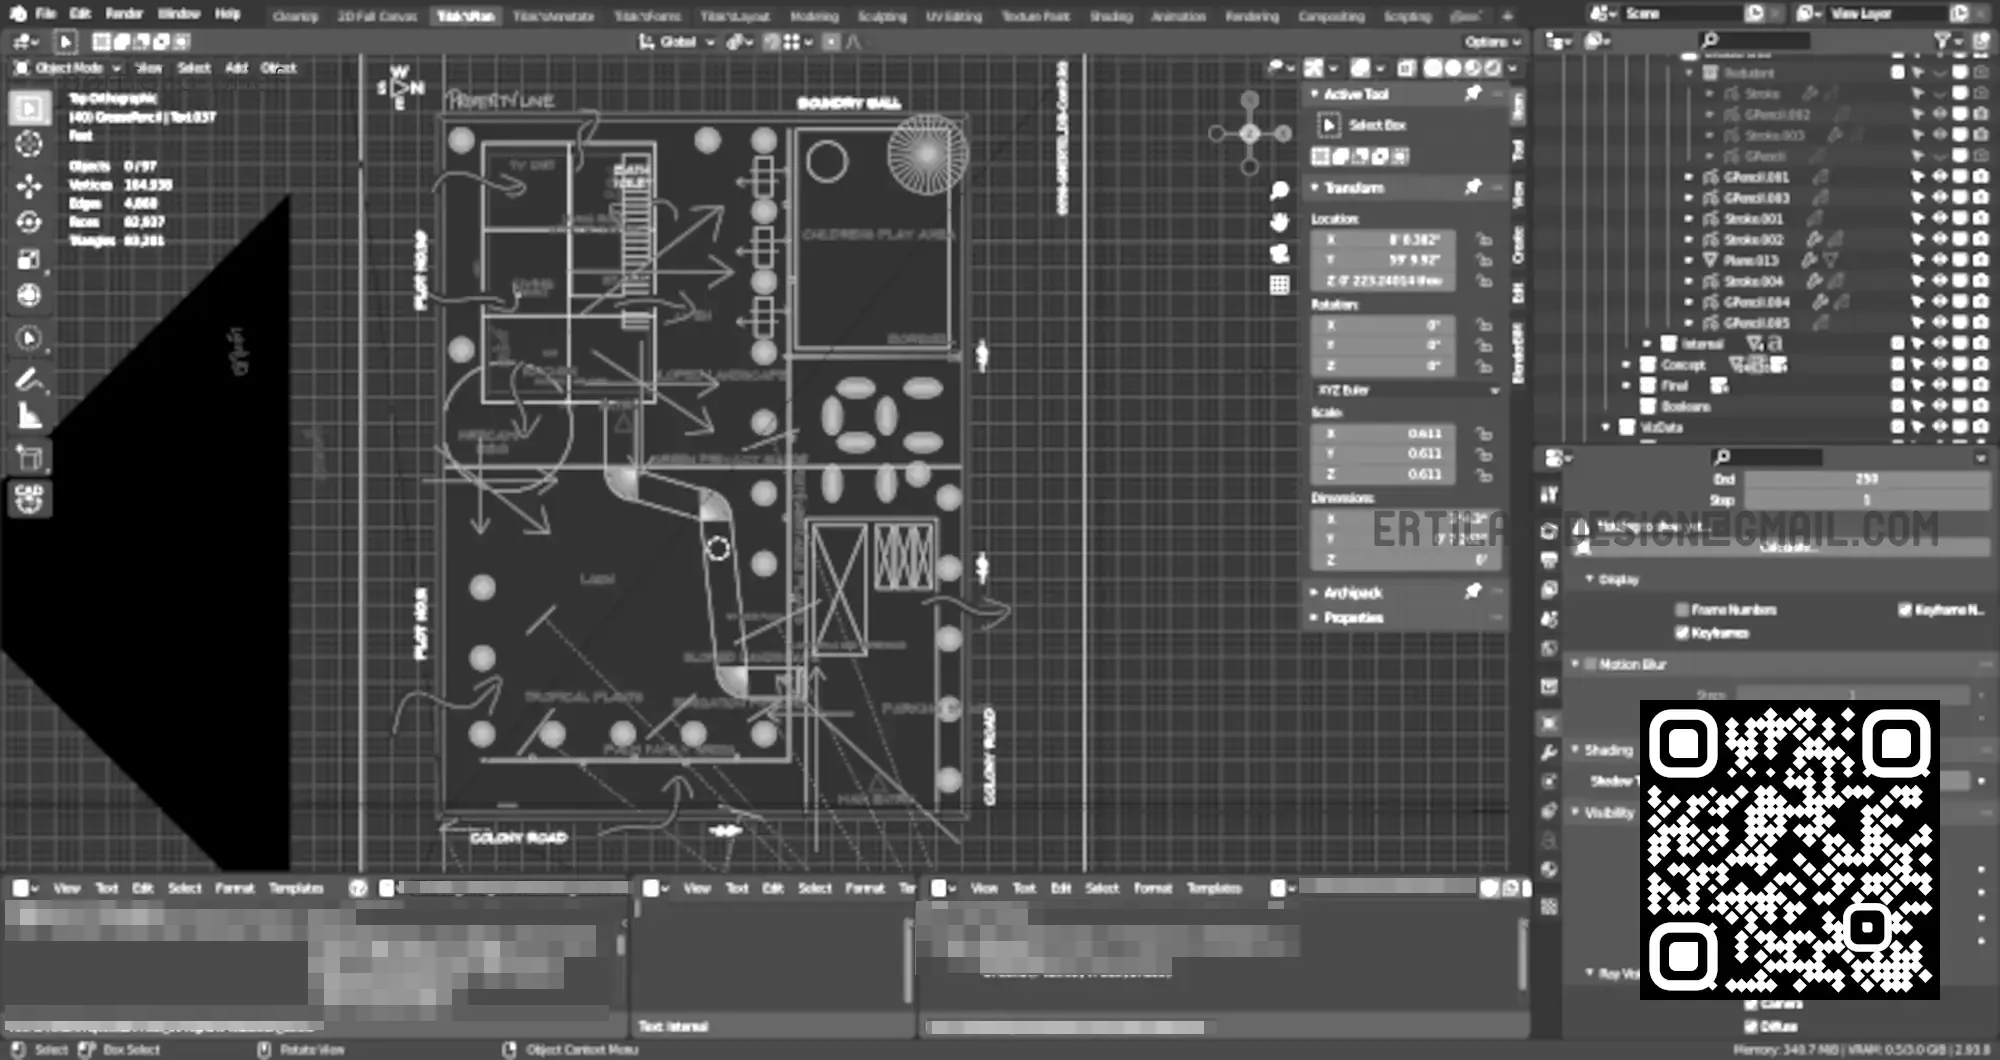Switch to the Rendering workspace tab
This screenshot has height=1060, width=2000.
point(1252,16)
